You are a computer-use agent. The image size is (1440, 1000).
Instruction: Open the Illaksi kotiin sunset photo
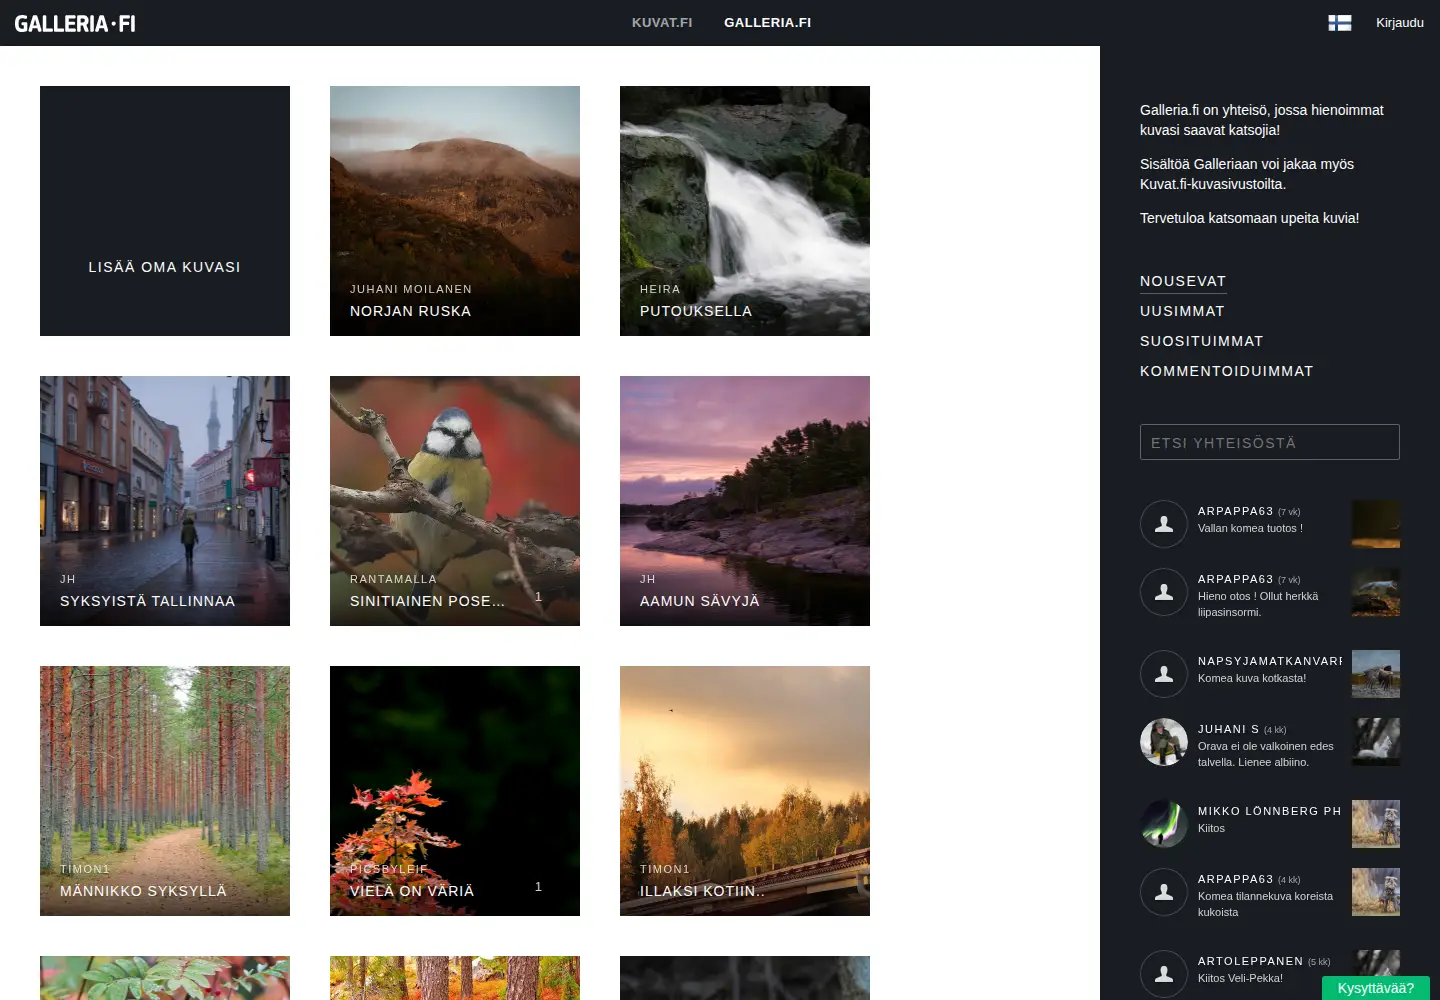click(x=745, y=791)
